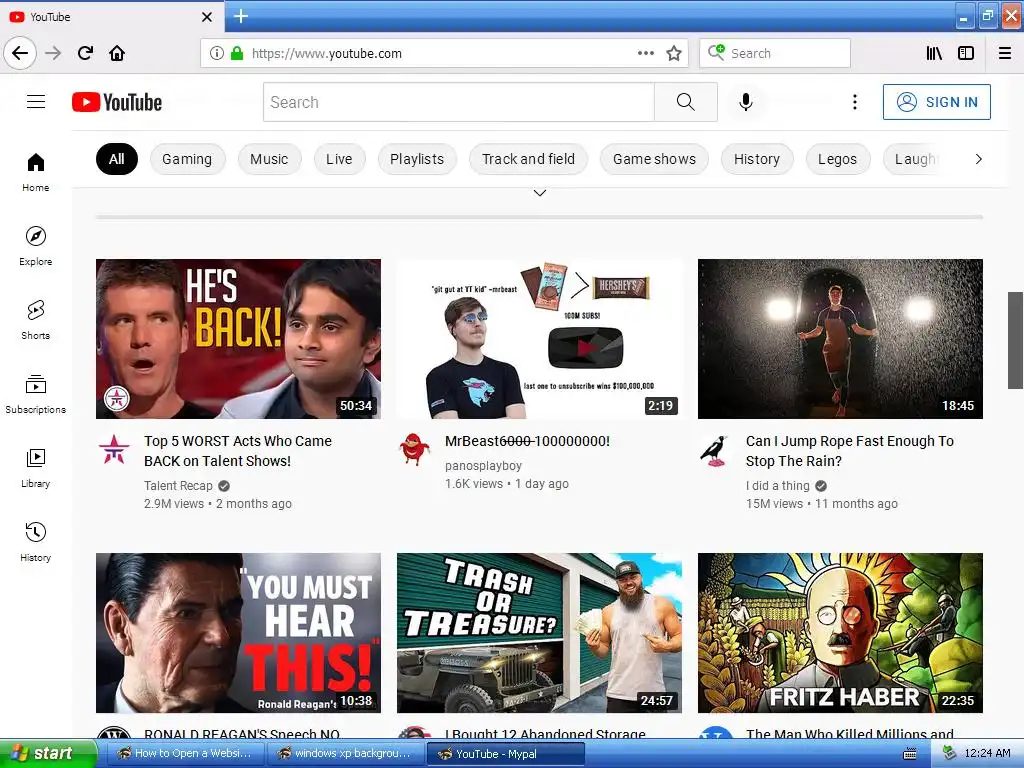The height and width of the screenshot is (768, 1024).
Task: Click the YouTube search magnifier button
Action: pos(686,102)
